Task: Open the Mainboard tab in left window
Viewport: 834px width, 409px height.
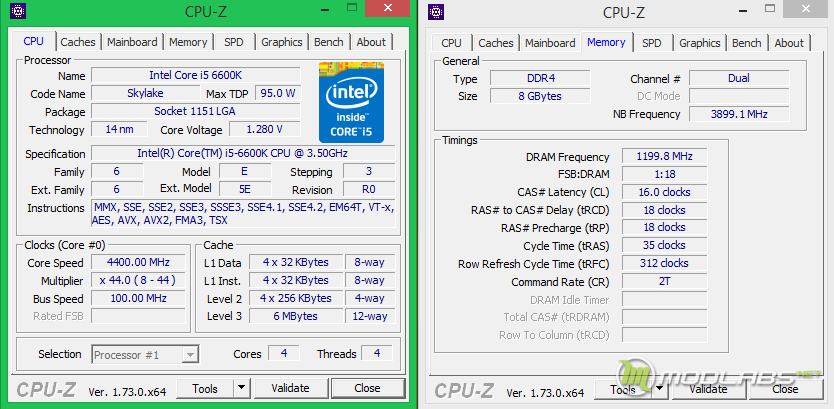Action: pos(132,42)
